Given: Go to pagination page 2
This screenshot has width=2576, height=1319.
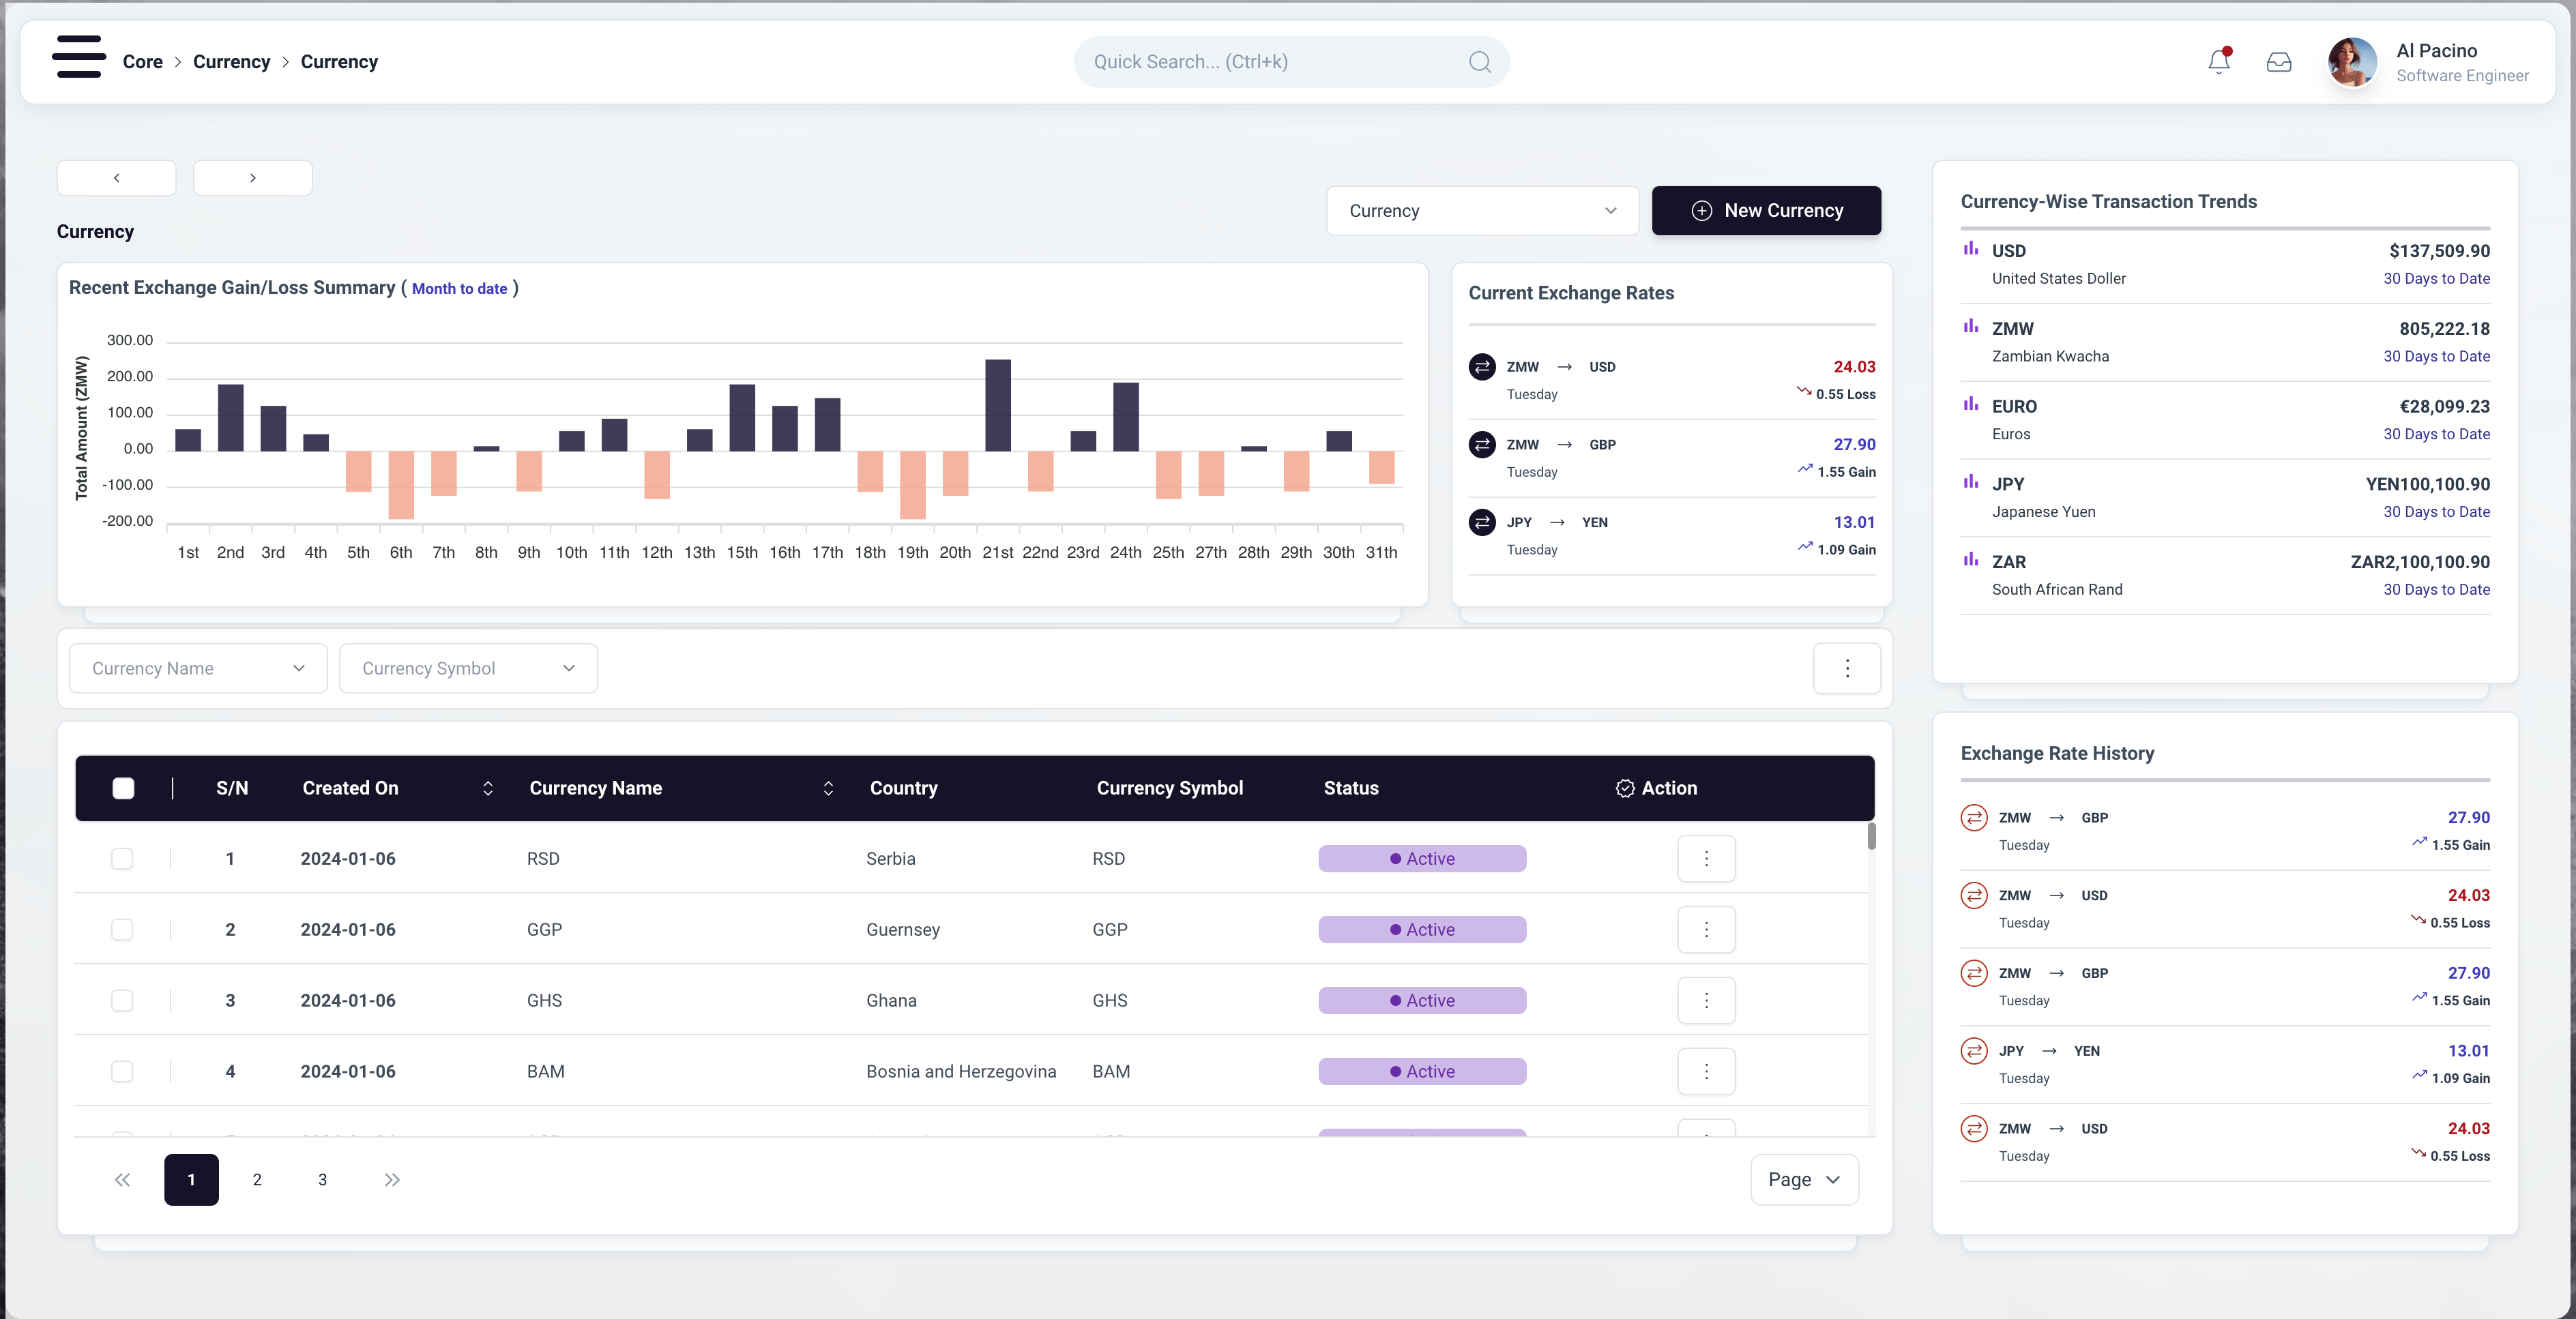Looking at the screenshot, I should pyautogui.click(x=257, y=1179).
